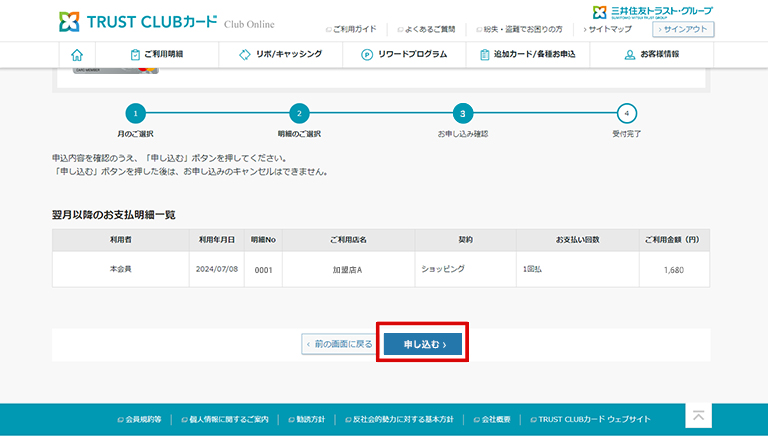Click the お支払い回数 column header

577,240
